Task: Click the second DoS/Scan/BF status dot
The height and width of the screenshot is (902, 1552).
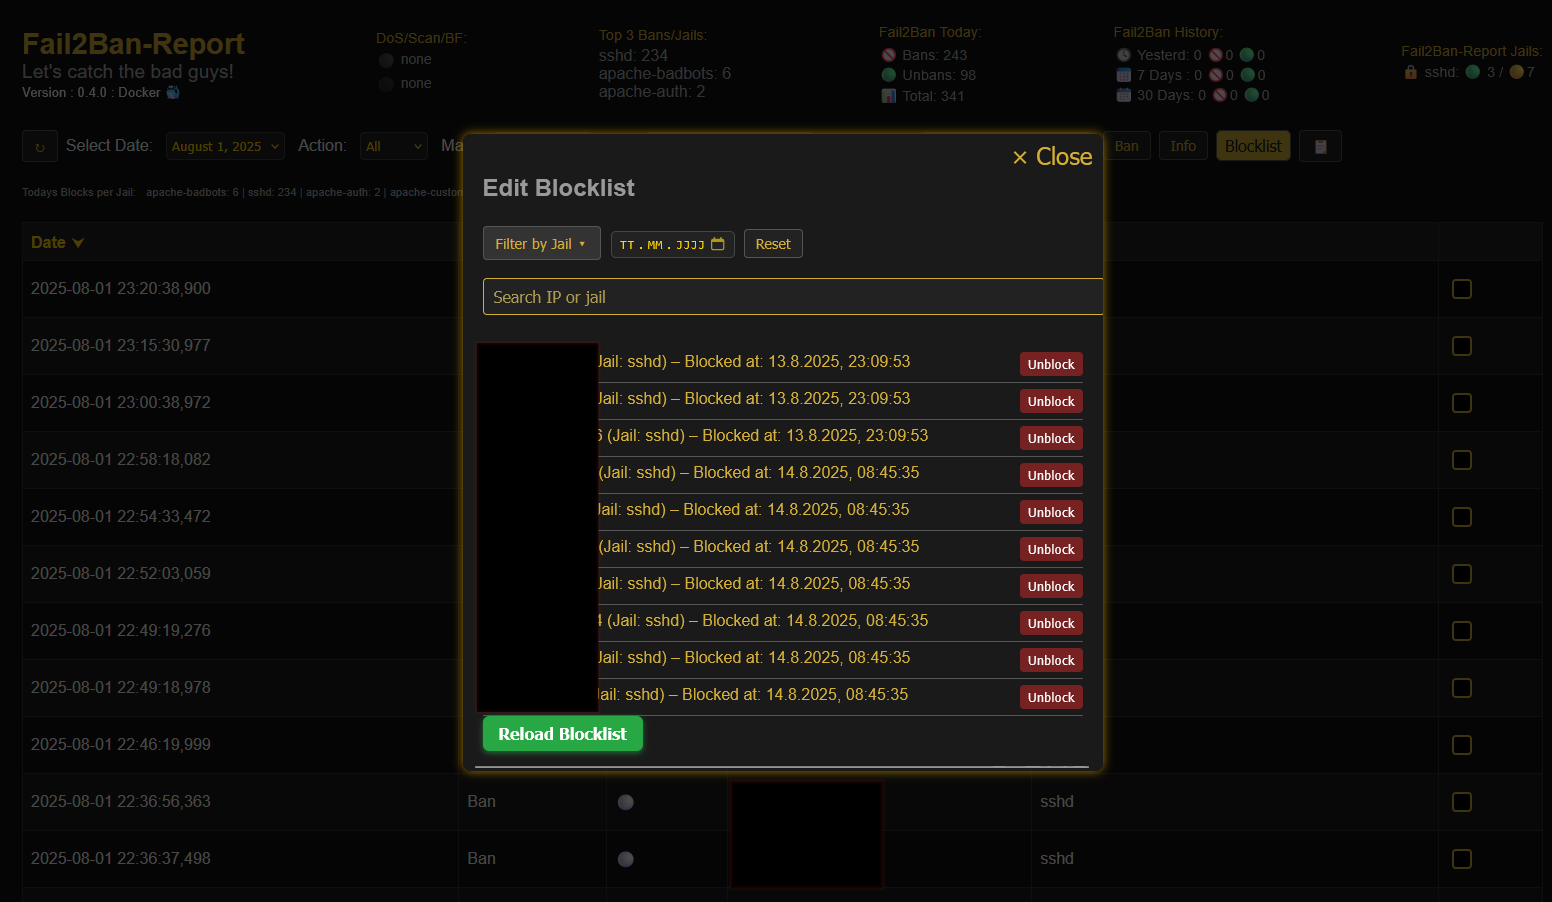Action: (x=386, y=84)
